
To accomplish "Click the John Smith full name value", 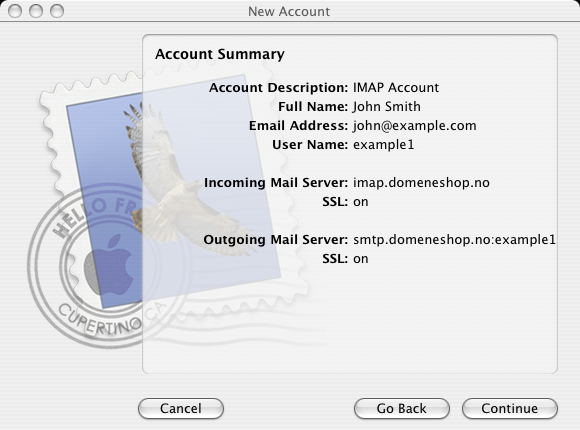I will click(x=387, y=107).
